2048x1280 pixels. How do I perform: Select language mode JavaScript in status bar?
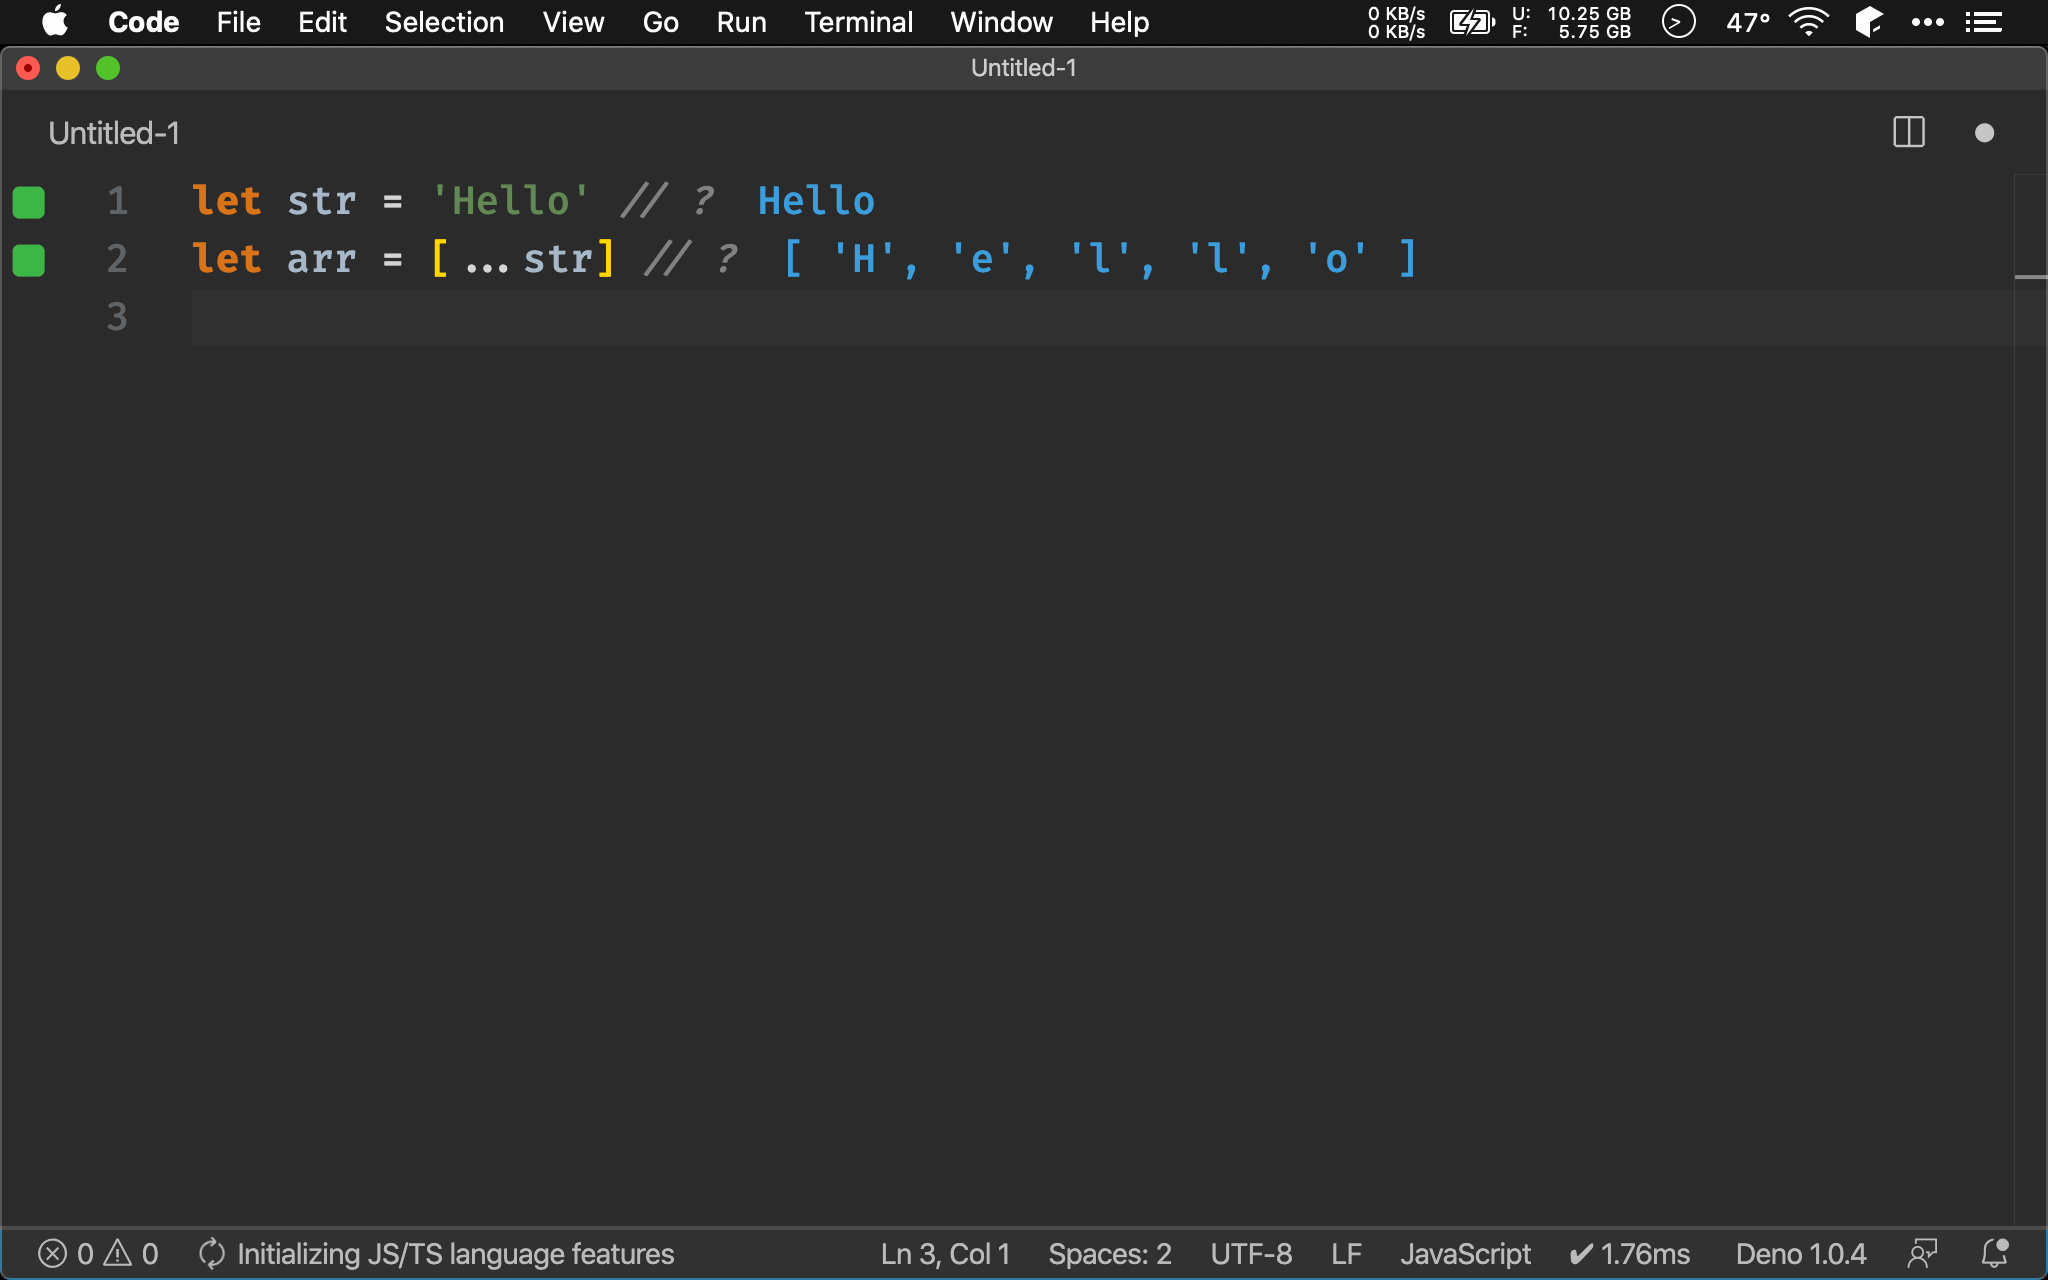pyautogui.click(x=1465, y=1254)
